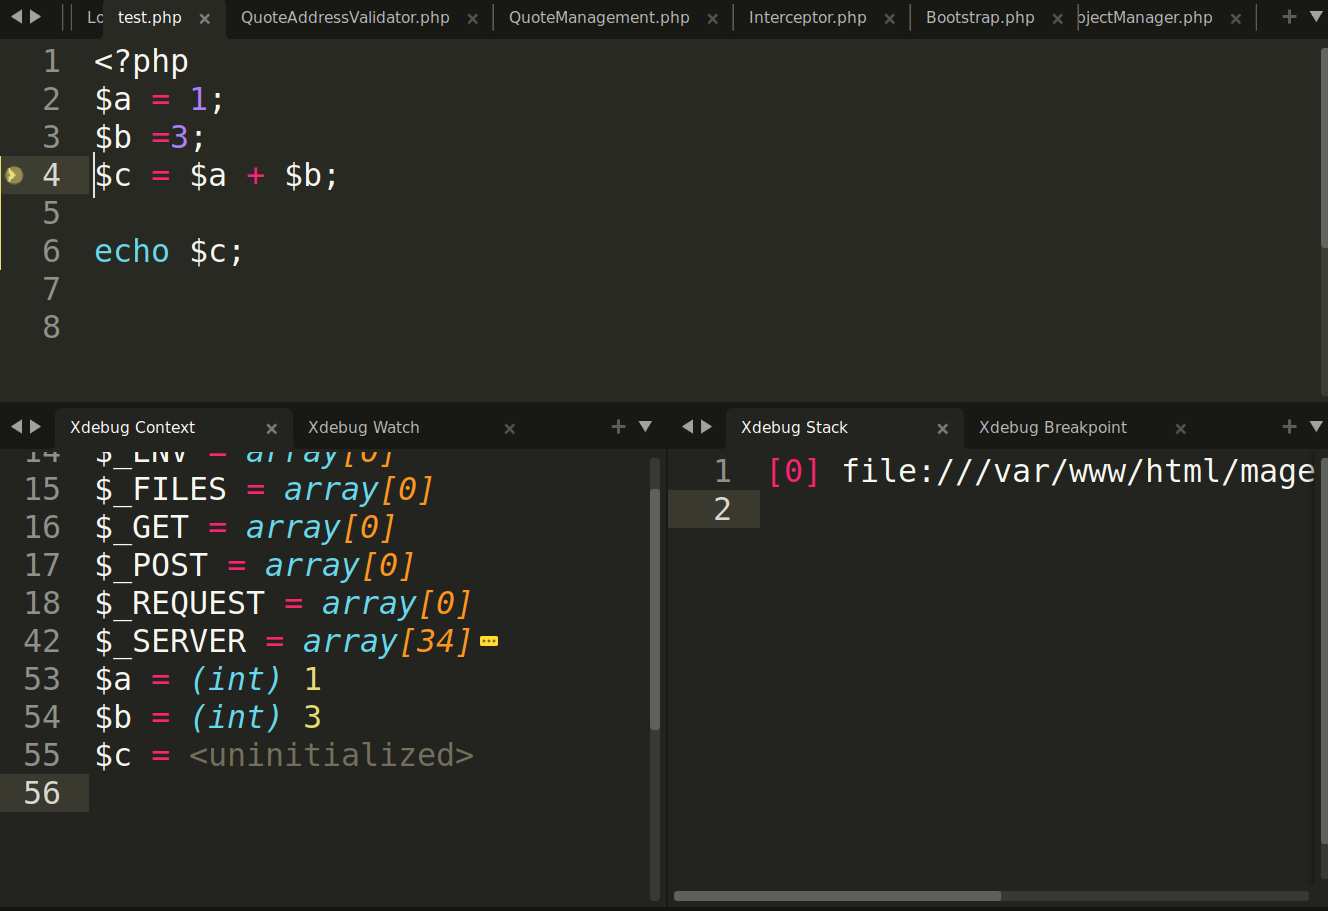
Task: Close the ObjectManager.php tab
Action: click(x=1236, y=19)
